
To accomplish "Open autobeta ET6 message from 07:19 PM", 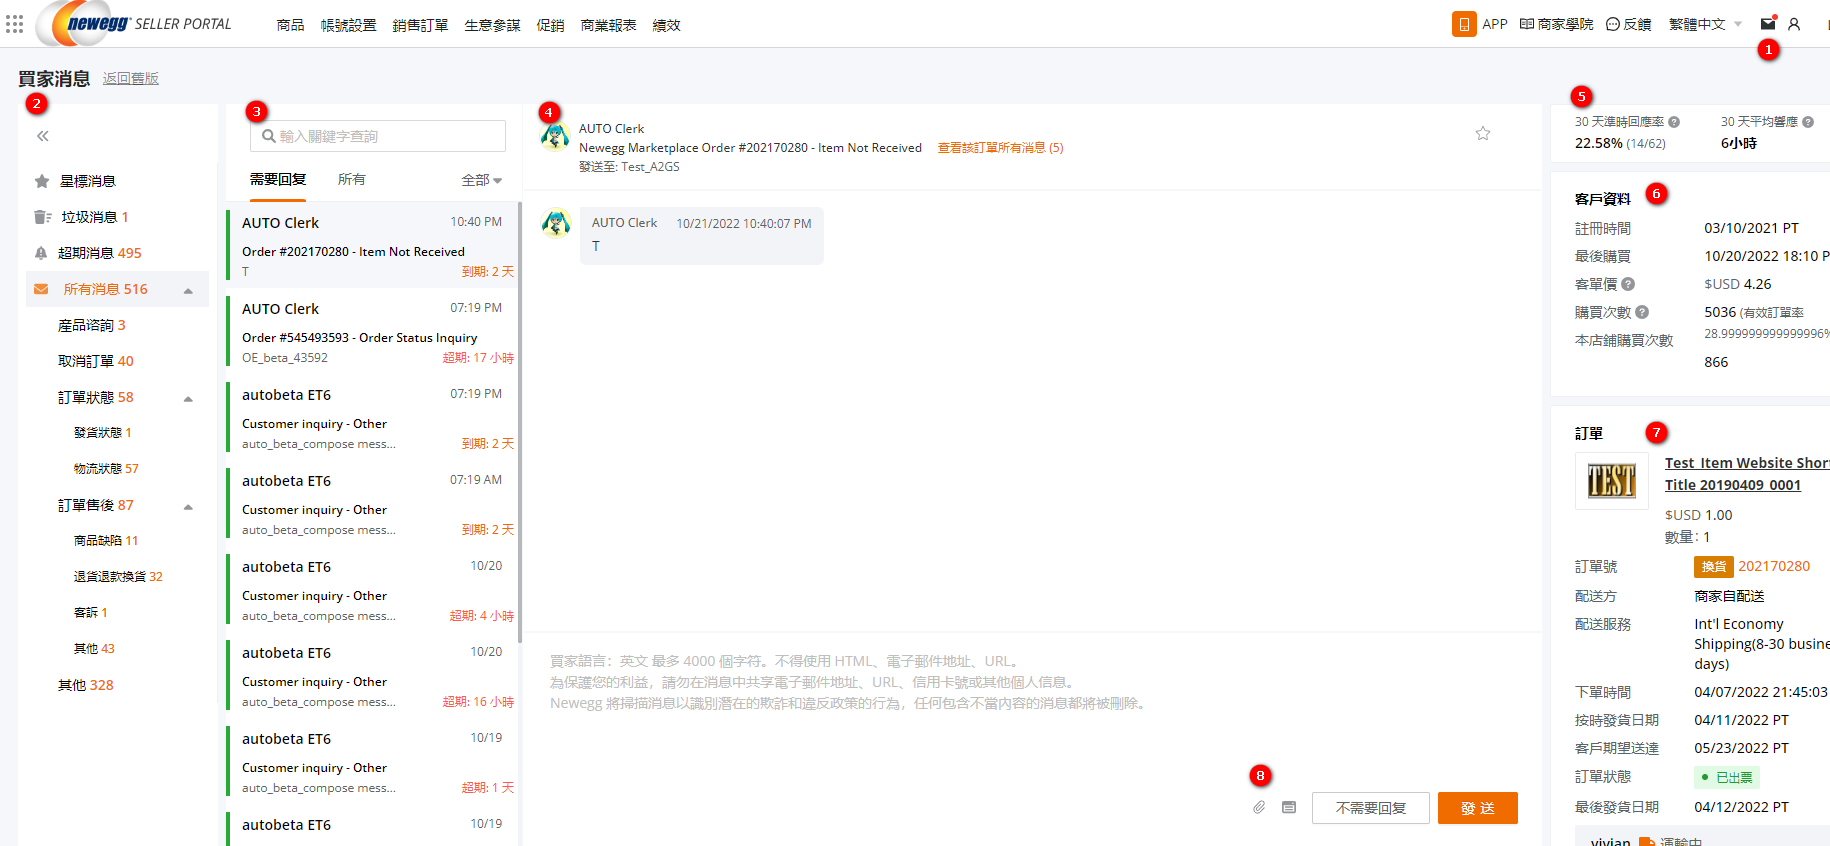I will coord(371,418).
